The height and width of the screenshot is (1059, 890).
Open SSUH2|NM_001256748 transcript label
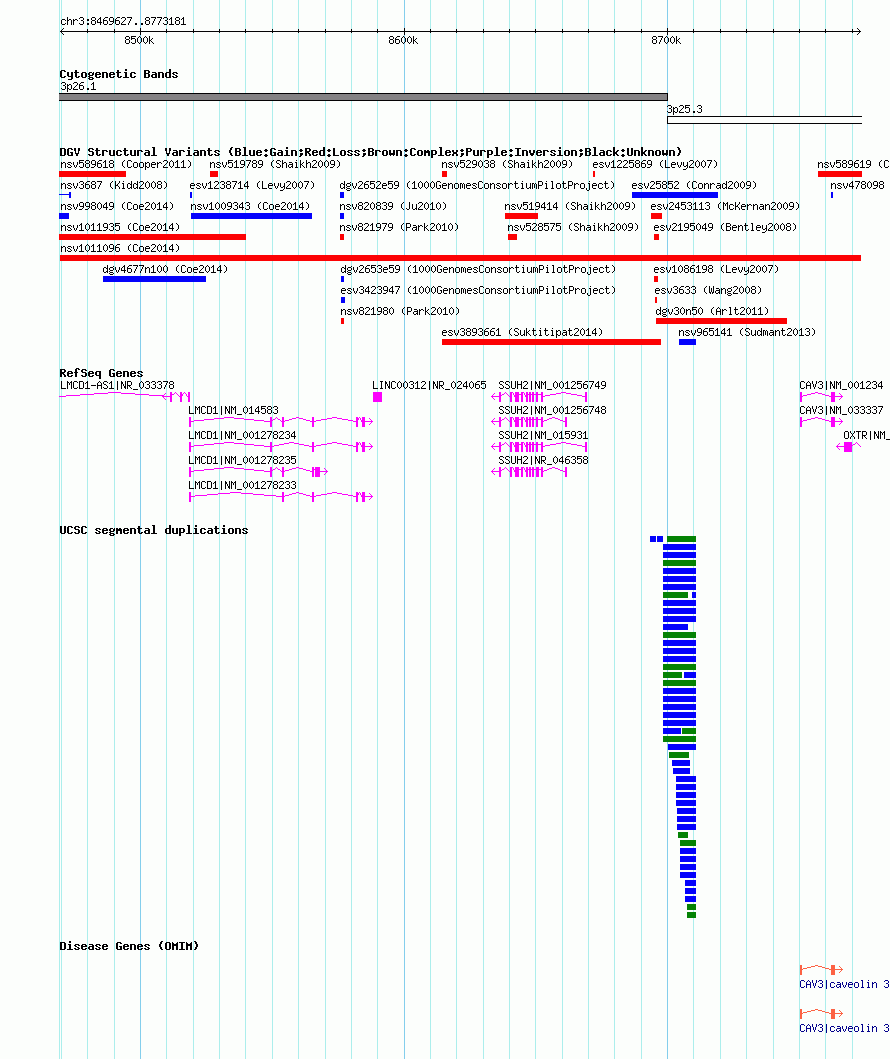pyautogui.click(x=552, y=410)
